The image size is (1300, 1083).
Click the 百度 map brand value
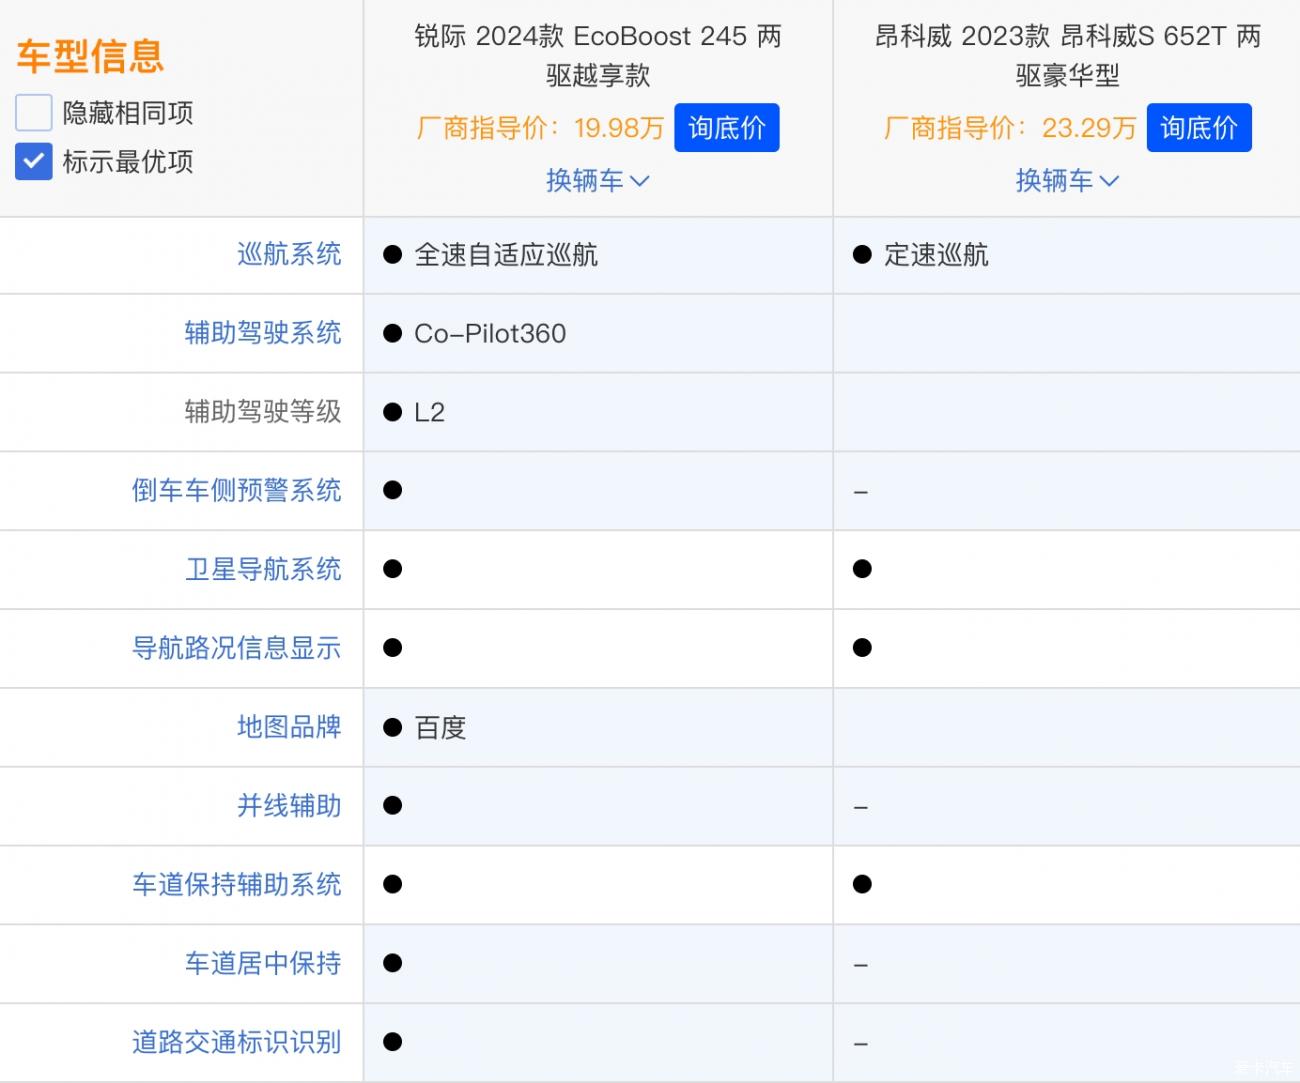[x=440, y=727]
